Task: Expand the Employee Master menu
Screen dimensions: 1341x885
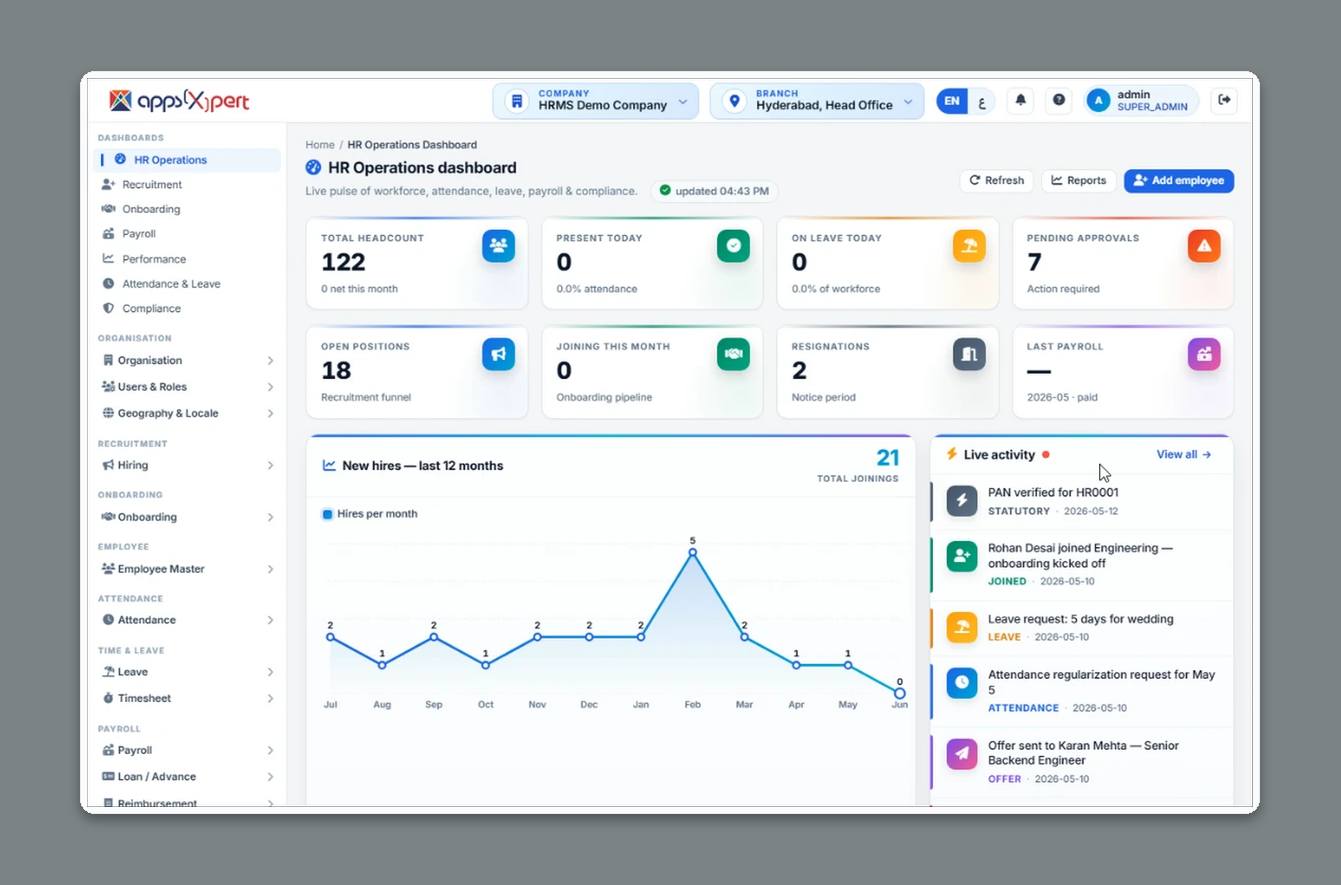Action: point(188,569)
